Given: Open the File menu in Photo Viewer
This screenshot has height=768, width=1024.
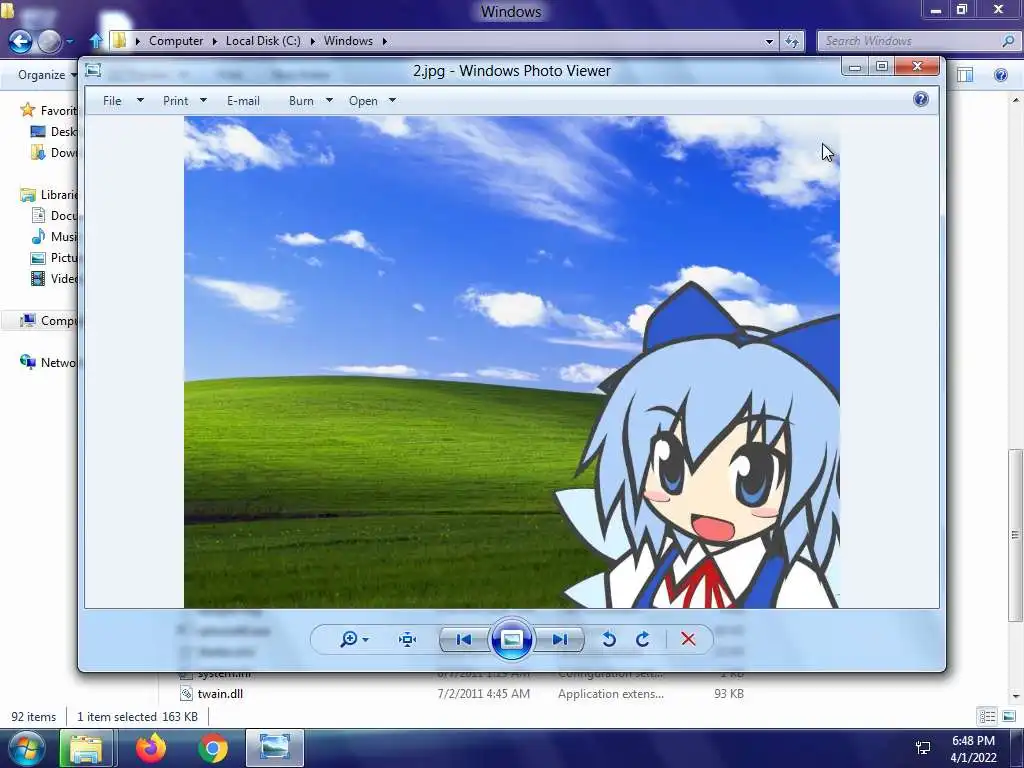Looking at the screenshot, I should [112, 101].
